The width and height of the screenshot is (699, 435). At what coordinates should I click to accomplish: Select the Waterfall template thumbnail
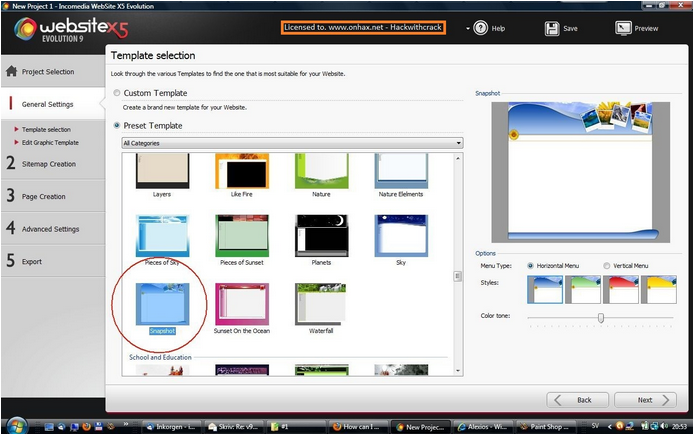click(x=319, y=305)
